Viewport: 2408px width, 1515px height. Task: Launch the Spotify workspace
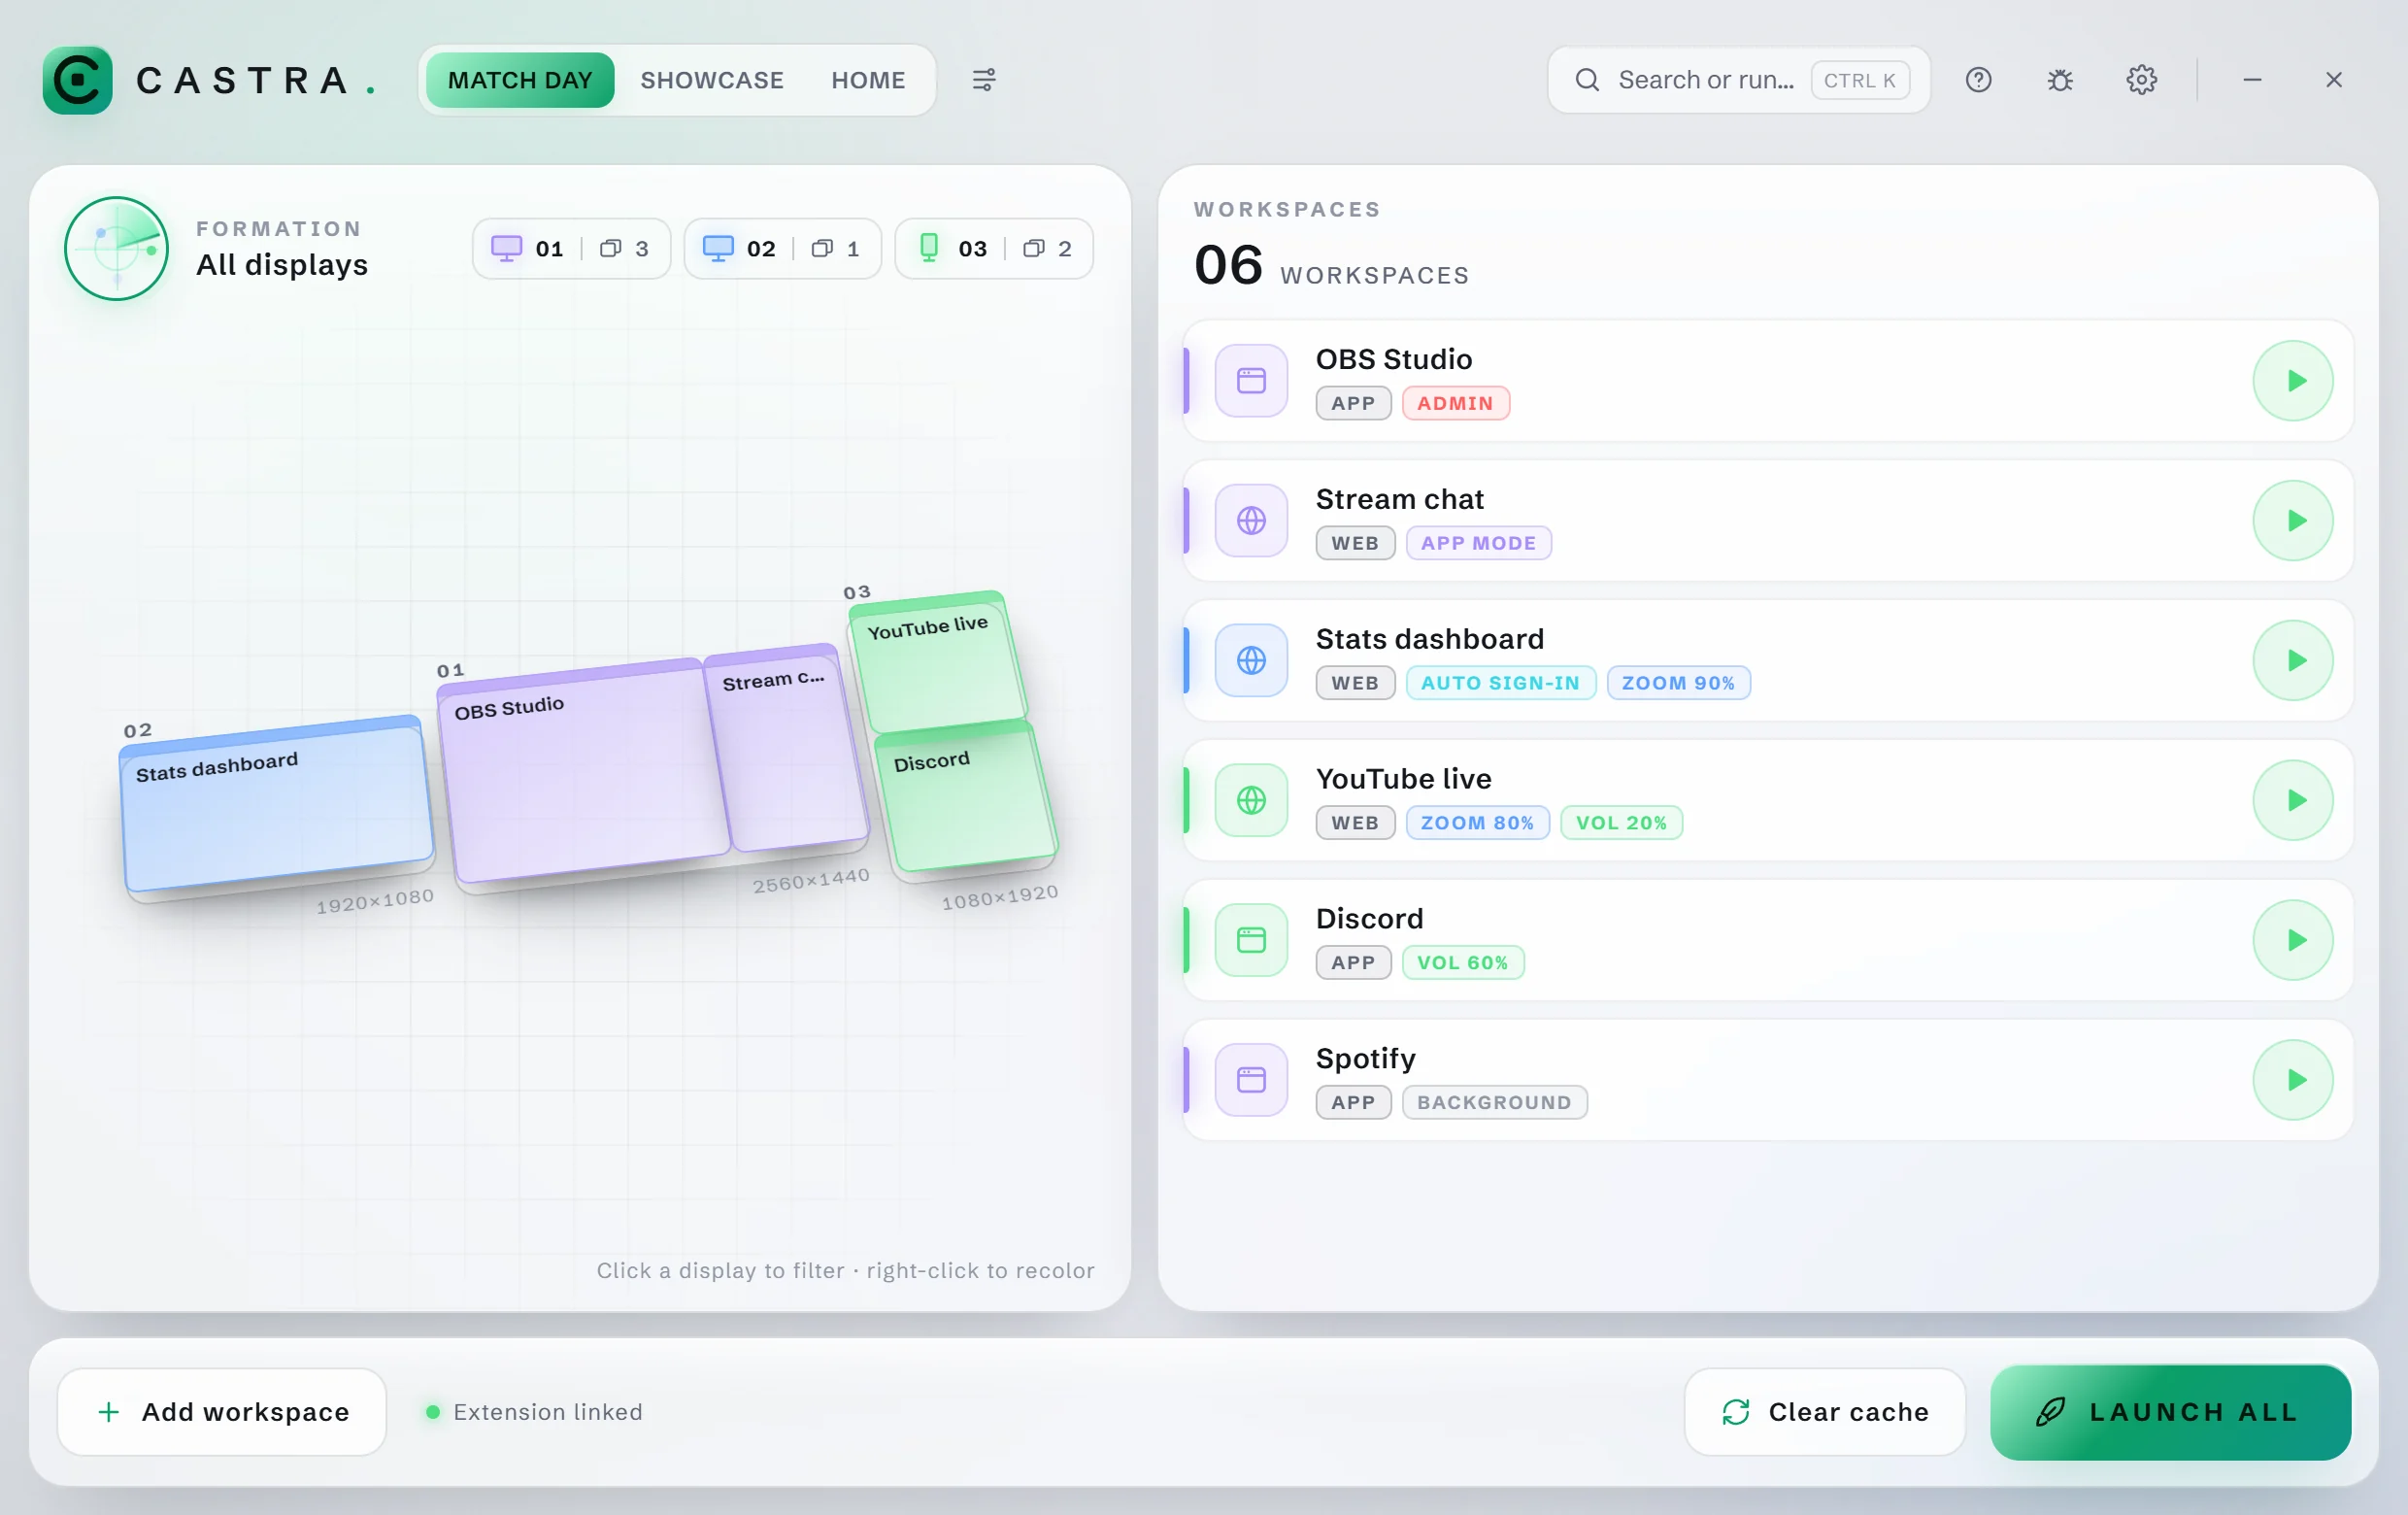[2292, 1080]
